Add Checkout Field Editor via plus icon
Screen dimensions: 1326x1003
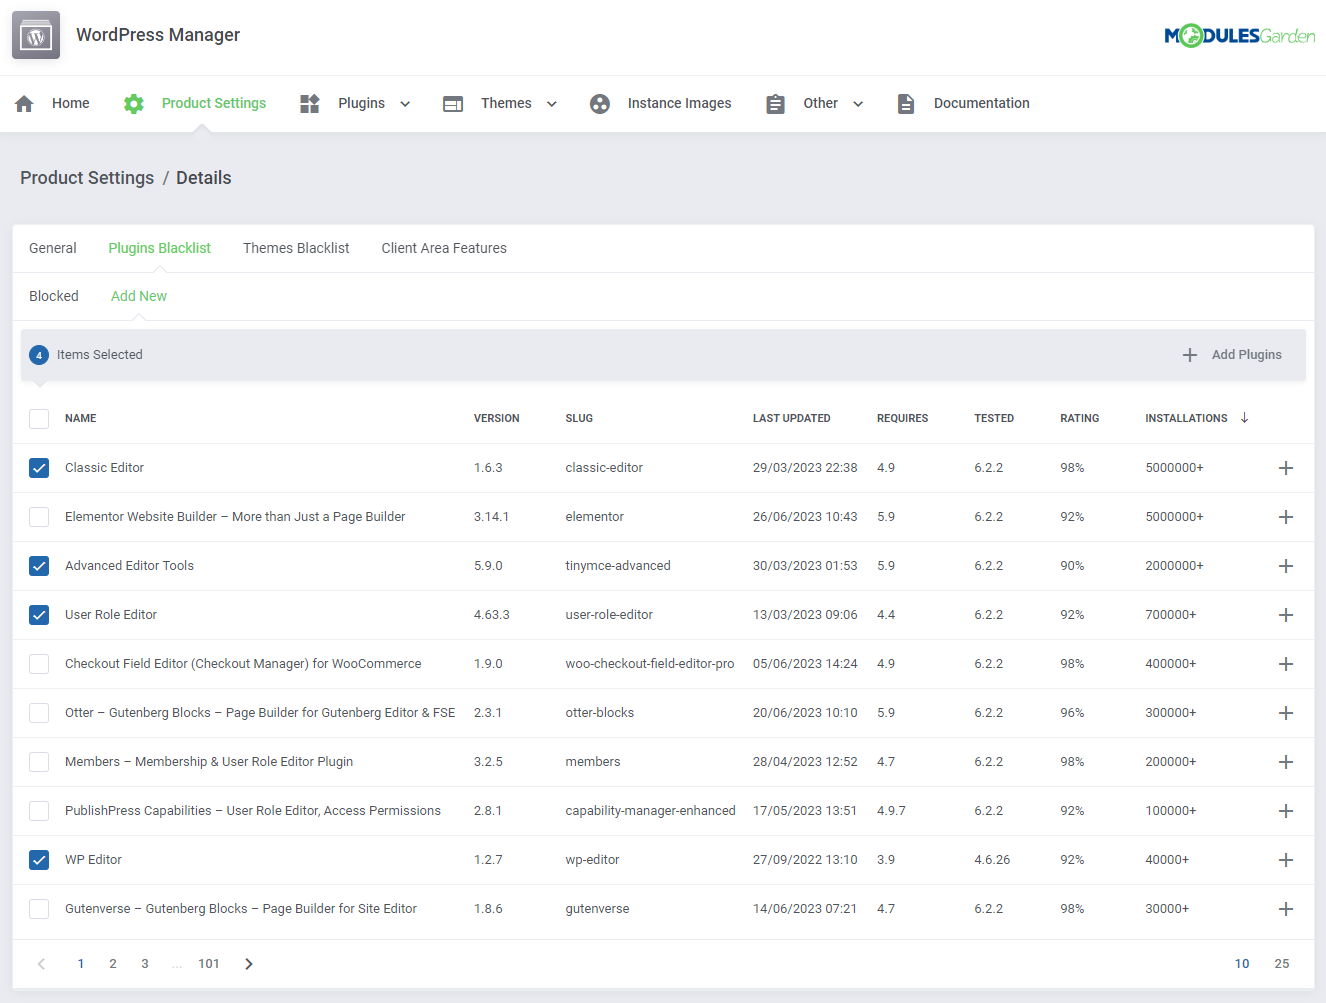1286,664
